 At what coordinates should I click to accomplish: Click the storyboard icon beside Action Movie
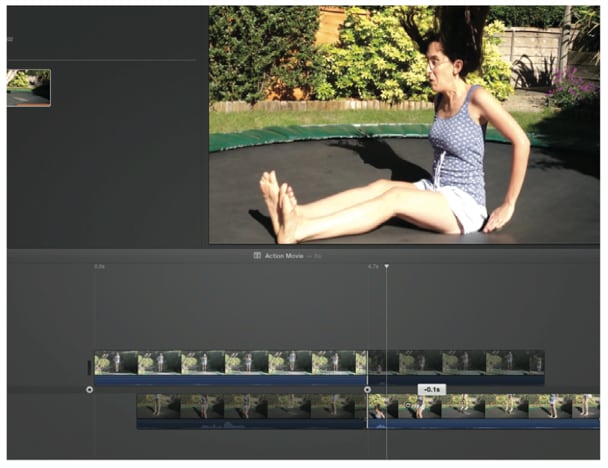(257, 255)
